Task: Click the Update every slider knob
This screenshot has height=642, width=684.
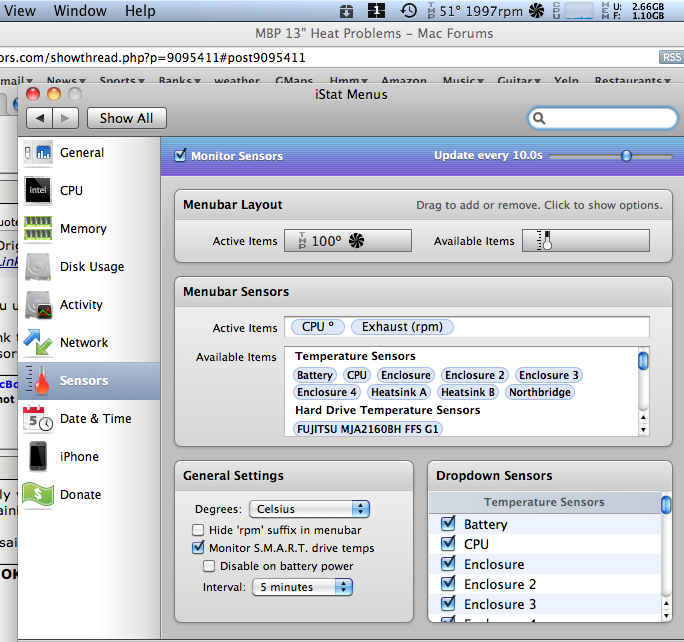Action: [x=626, y=156]
